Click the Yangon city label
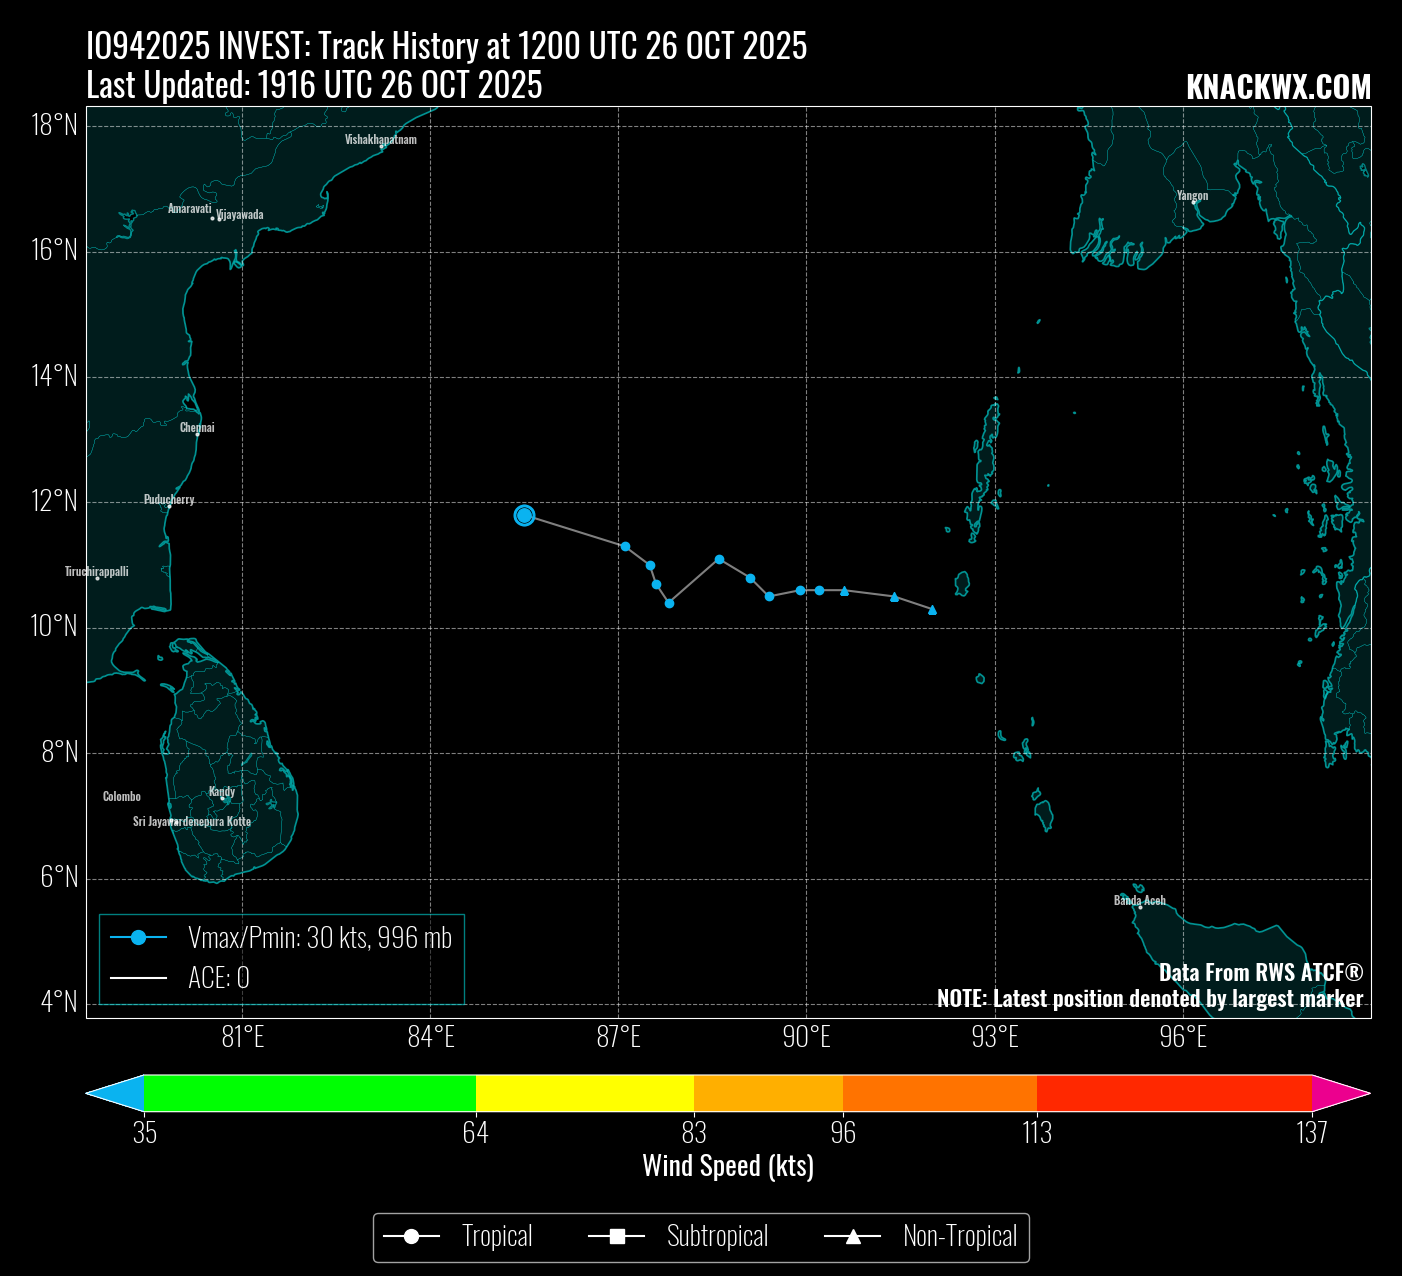The height and width of the screenshot is (1276, 1402). point(1192,195)
